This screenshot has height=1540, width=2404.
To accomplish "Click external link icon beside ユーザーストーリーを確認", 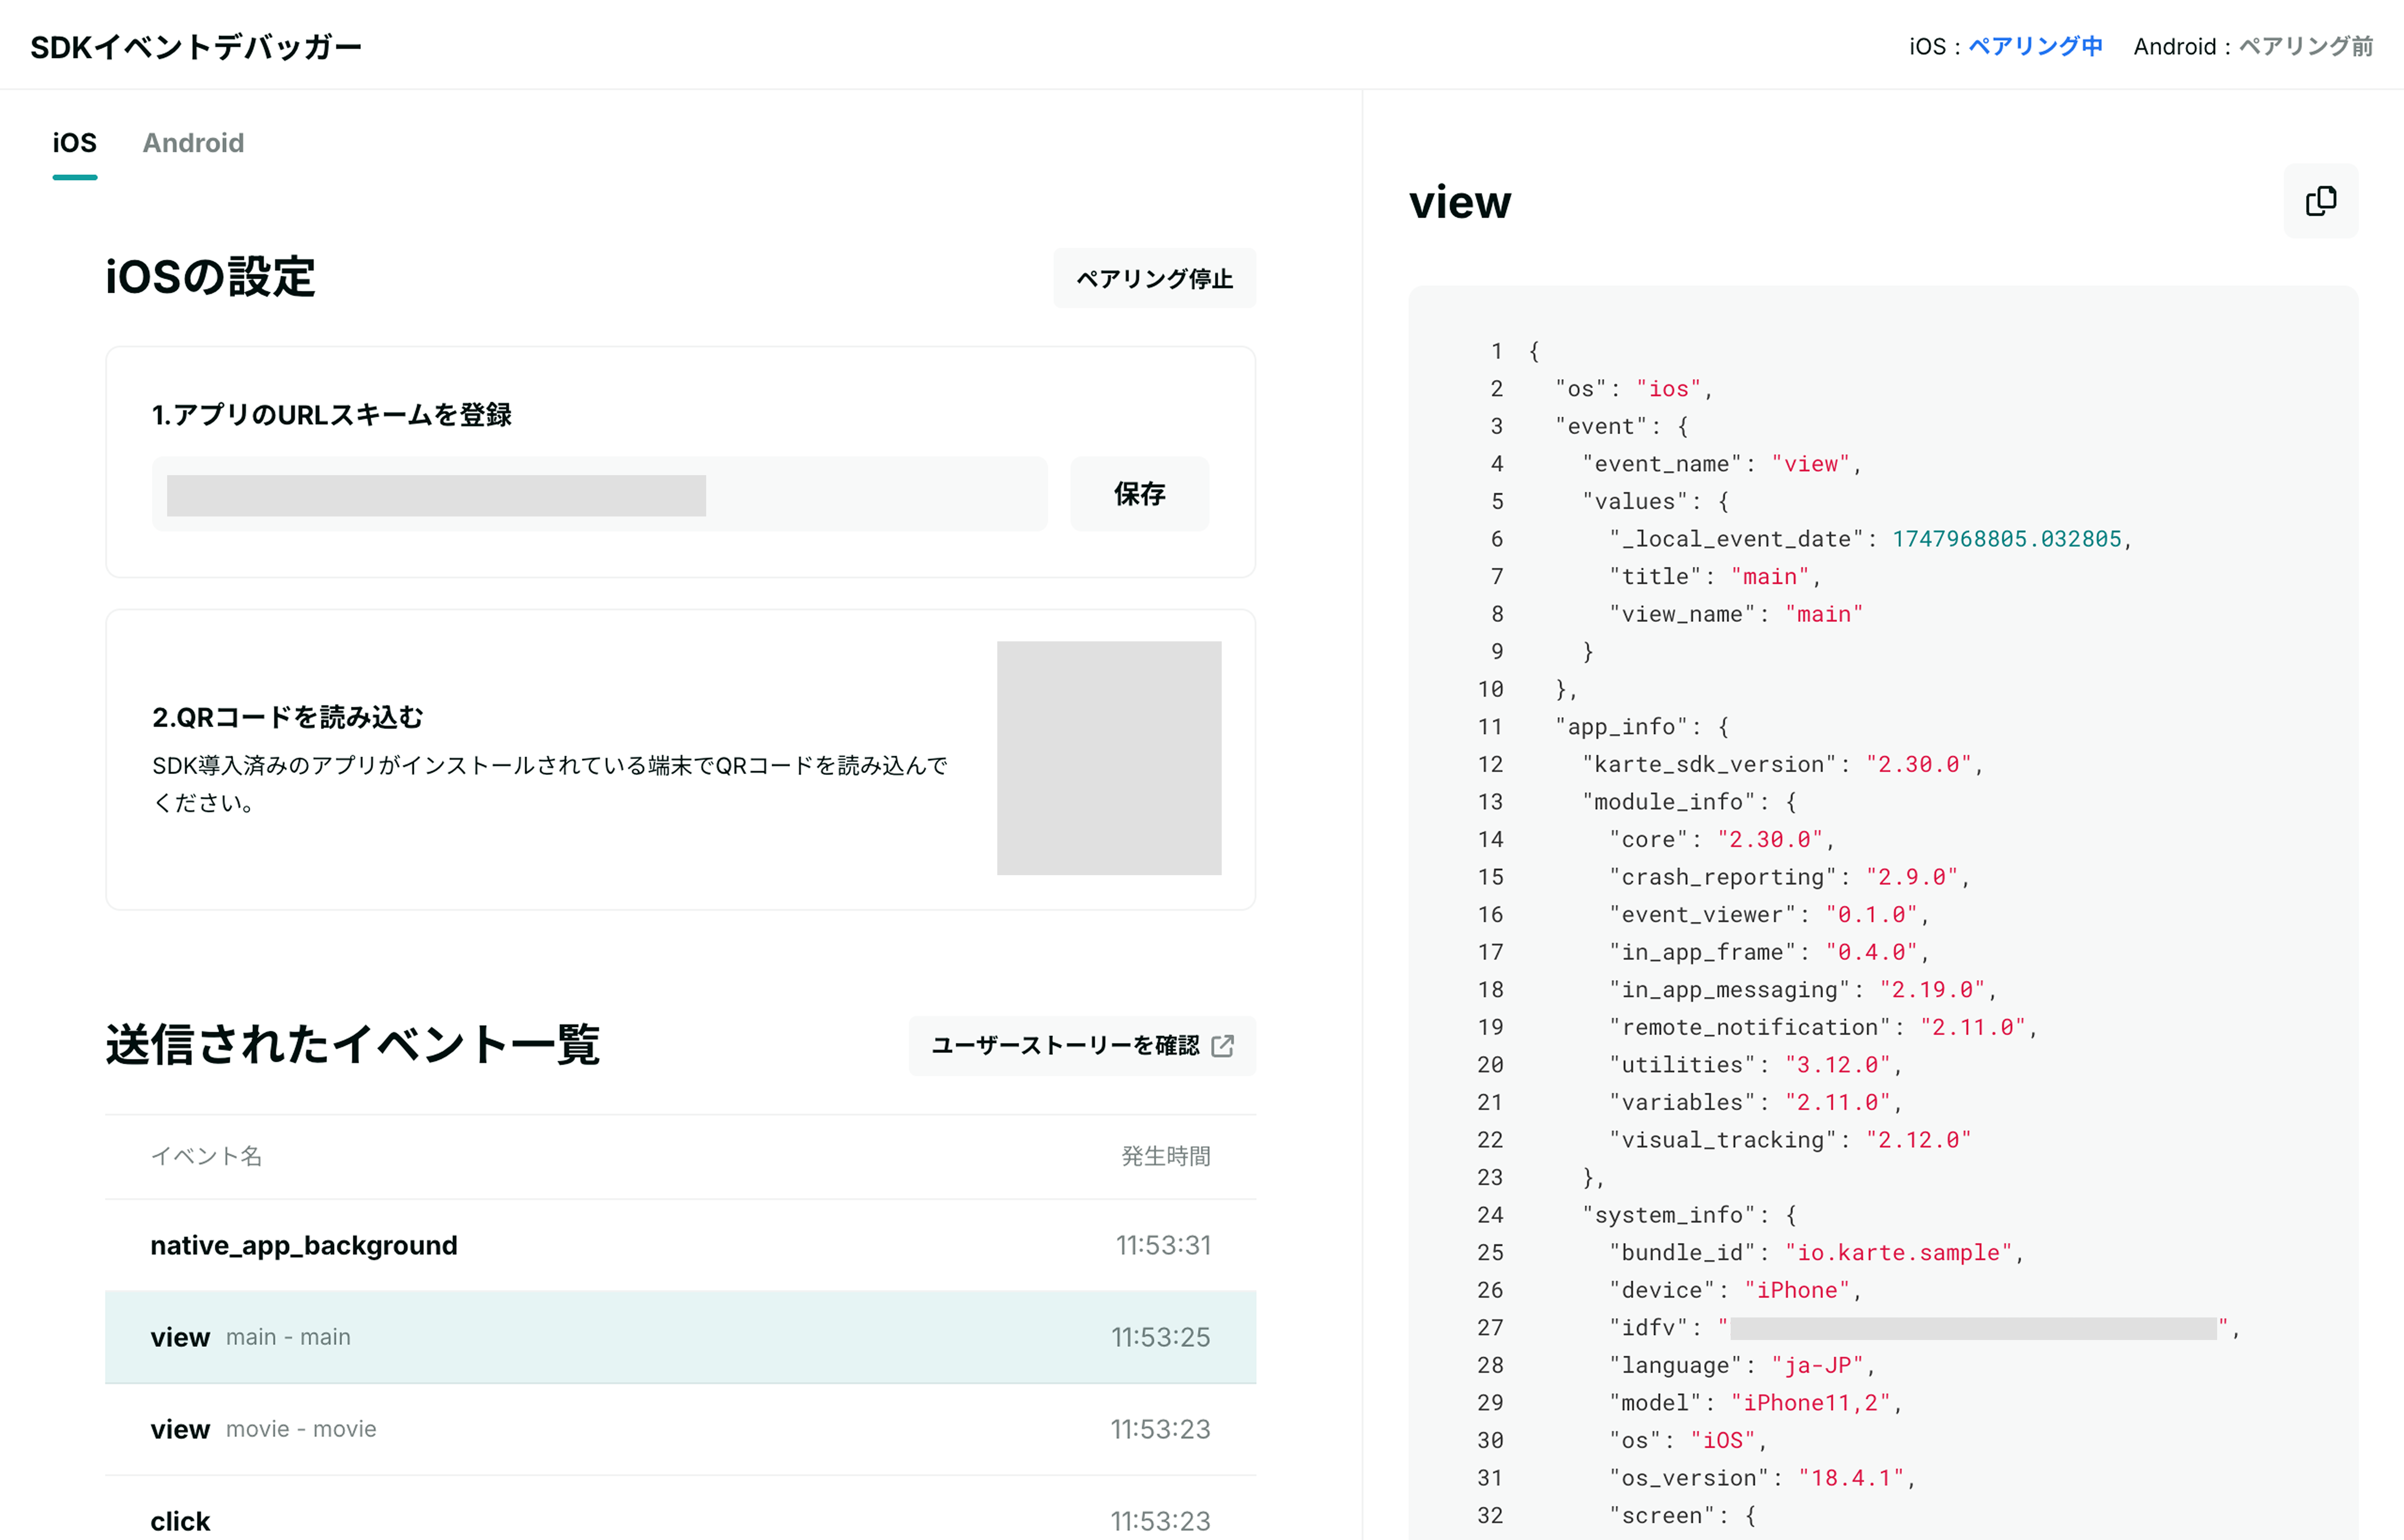I will (1222, 1046).
